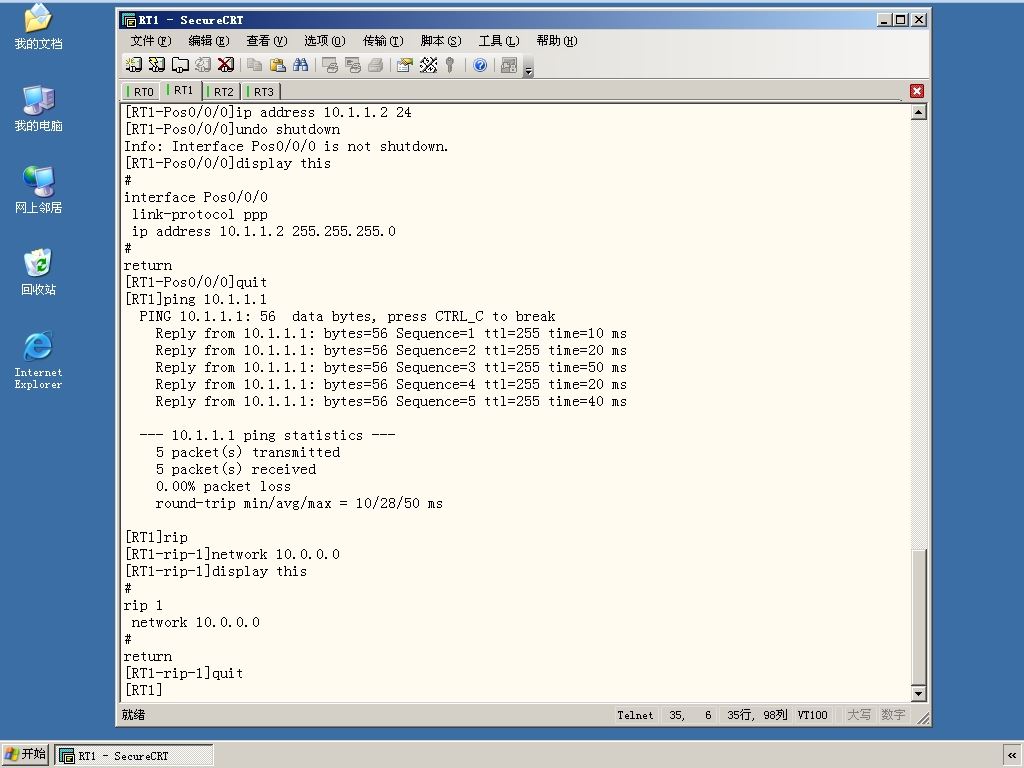The image size is (1024, 768).
Task: Disconnect the session with the red X icon
Action: click(226, 65)
